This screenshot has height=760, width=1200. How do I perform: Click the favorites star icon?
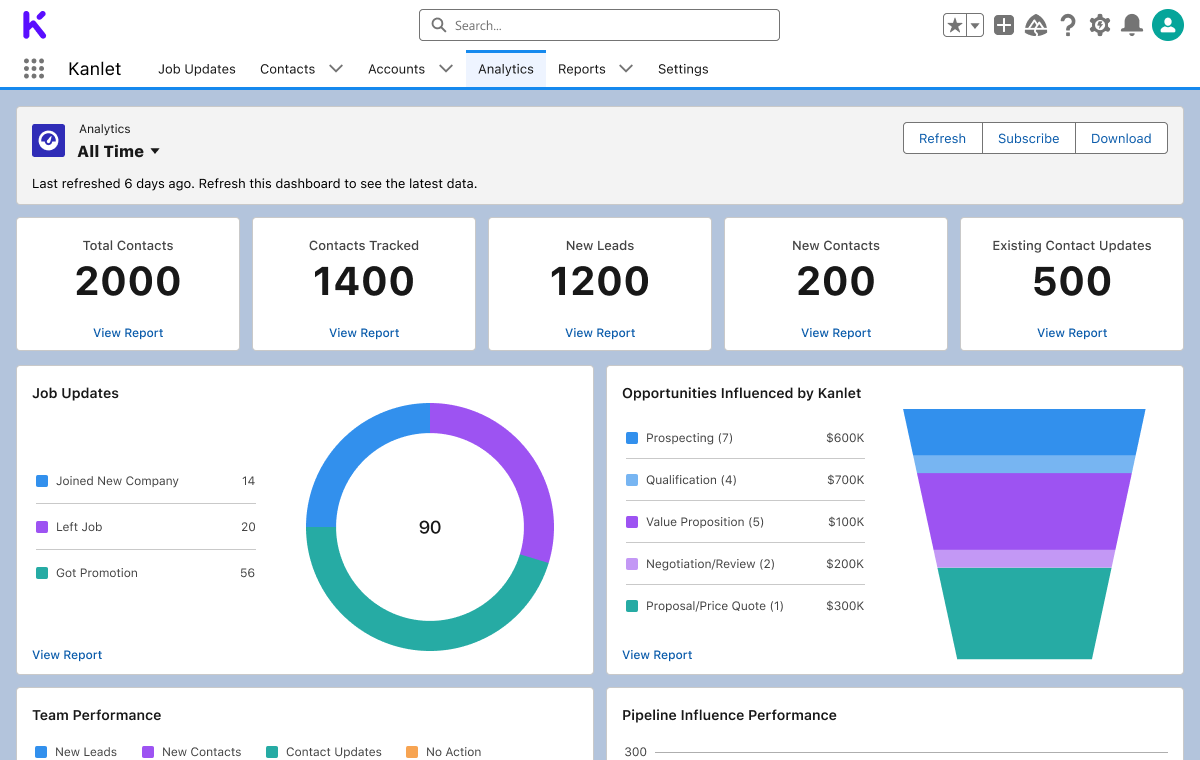955,26
